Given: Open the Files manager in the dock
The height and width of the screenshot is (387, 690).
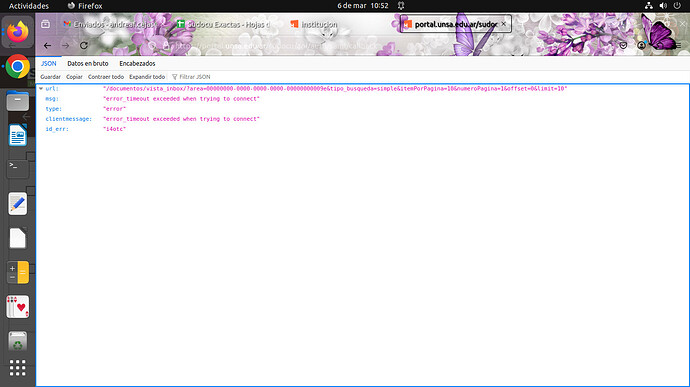Looking at the screenshot, I should [18, 101].
